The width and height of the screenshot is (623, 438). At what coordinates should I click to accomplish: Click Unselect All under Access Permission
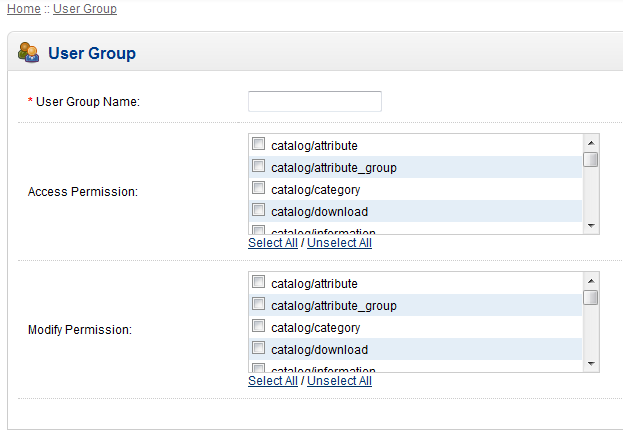tap(339, 243)
